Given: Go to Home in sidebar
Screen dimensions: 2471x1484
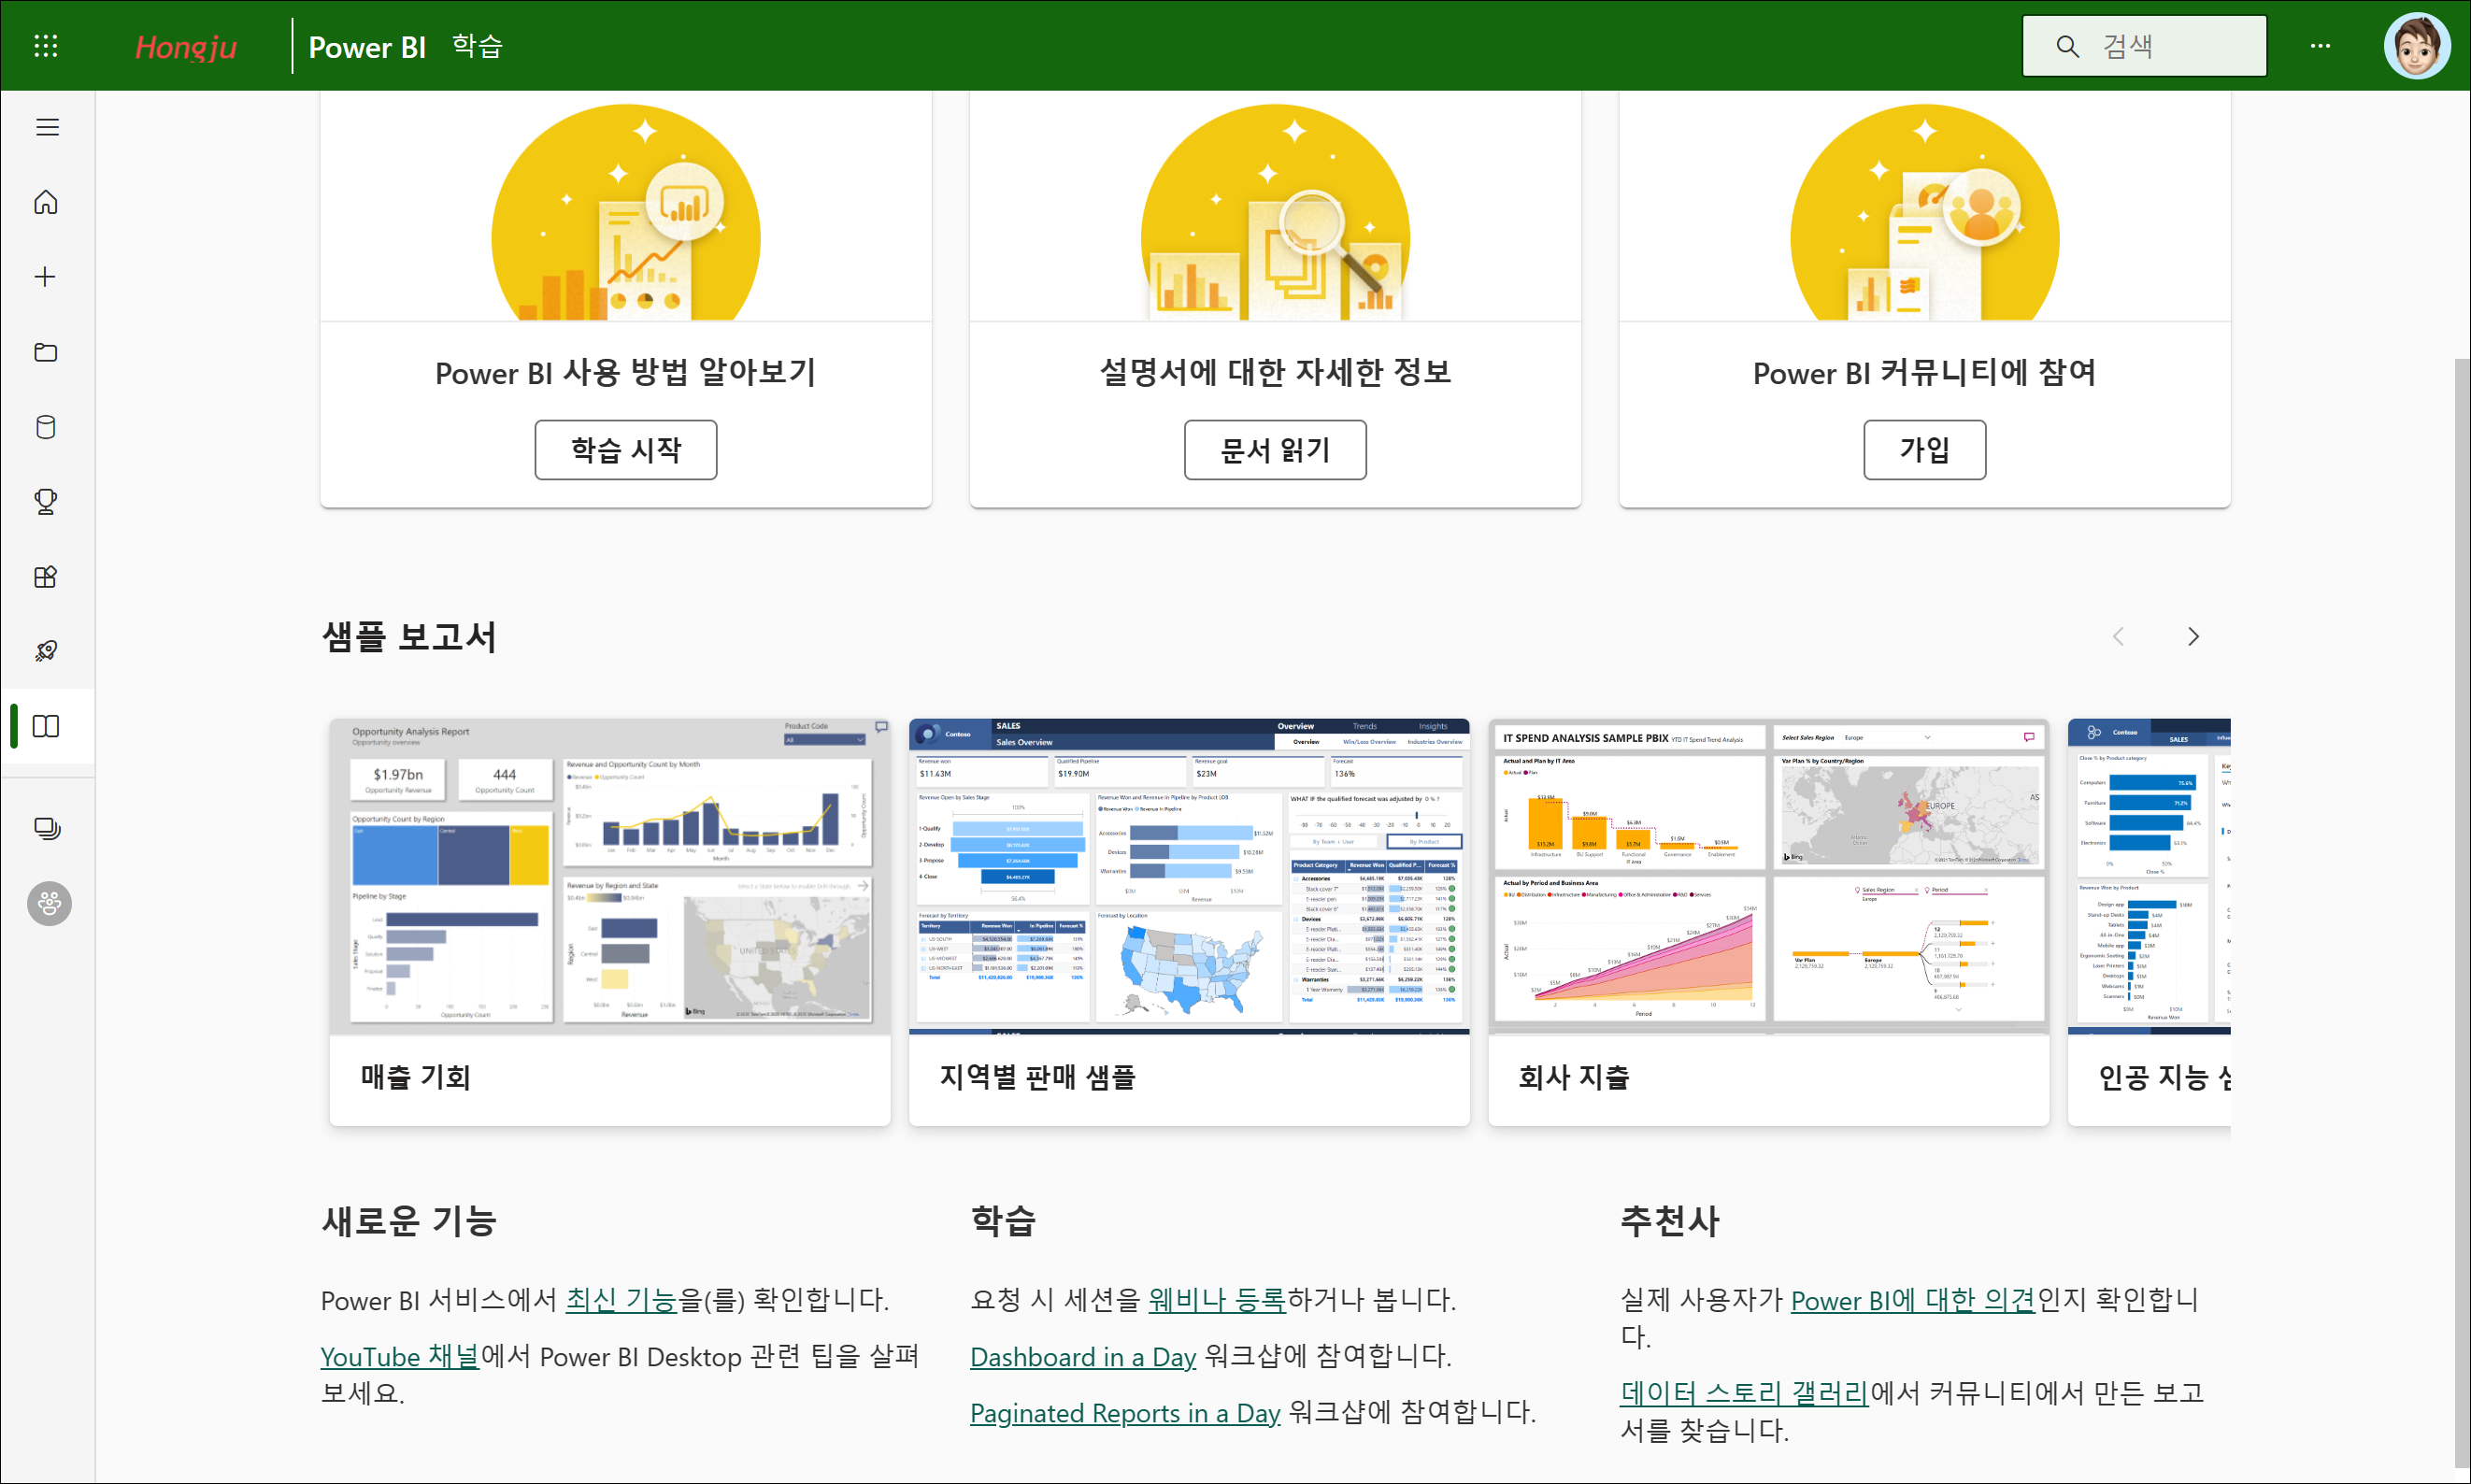Looking at the screenshot, I should click(46, 202).
